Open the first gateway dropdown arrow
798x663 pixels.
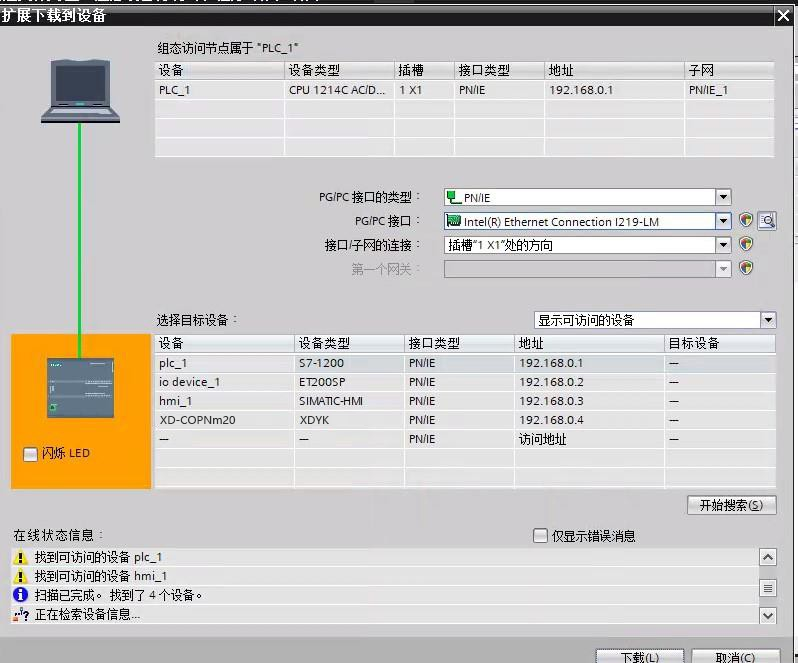pos(723,269)
